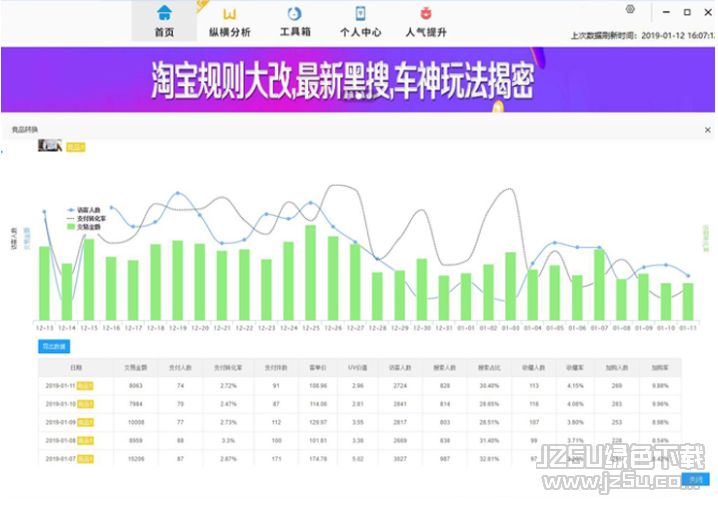Click the 客单价 column header
718x508 pixels.
[318, 368]
